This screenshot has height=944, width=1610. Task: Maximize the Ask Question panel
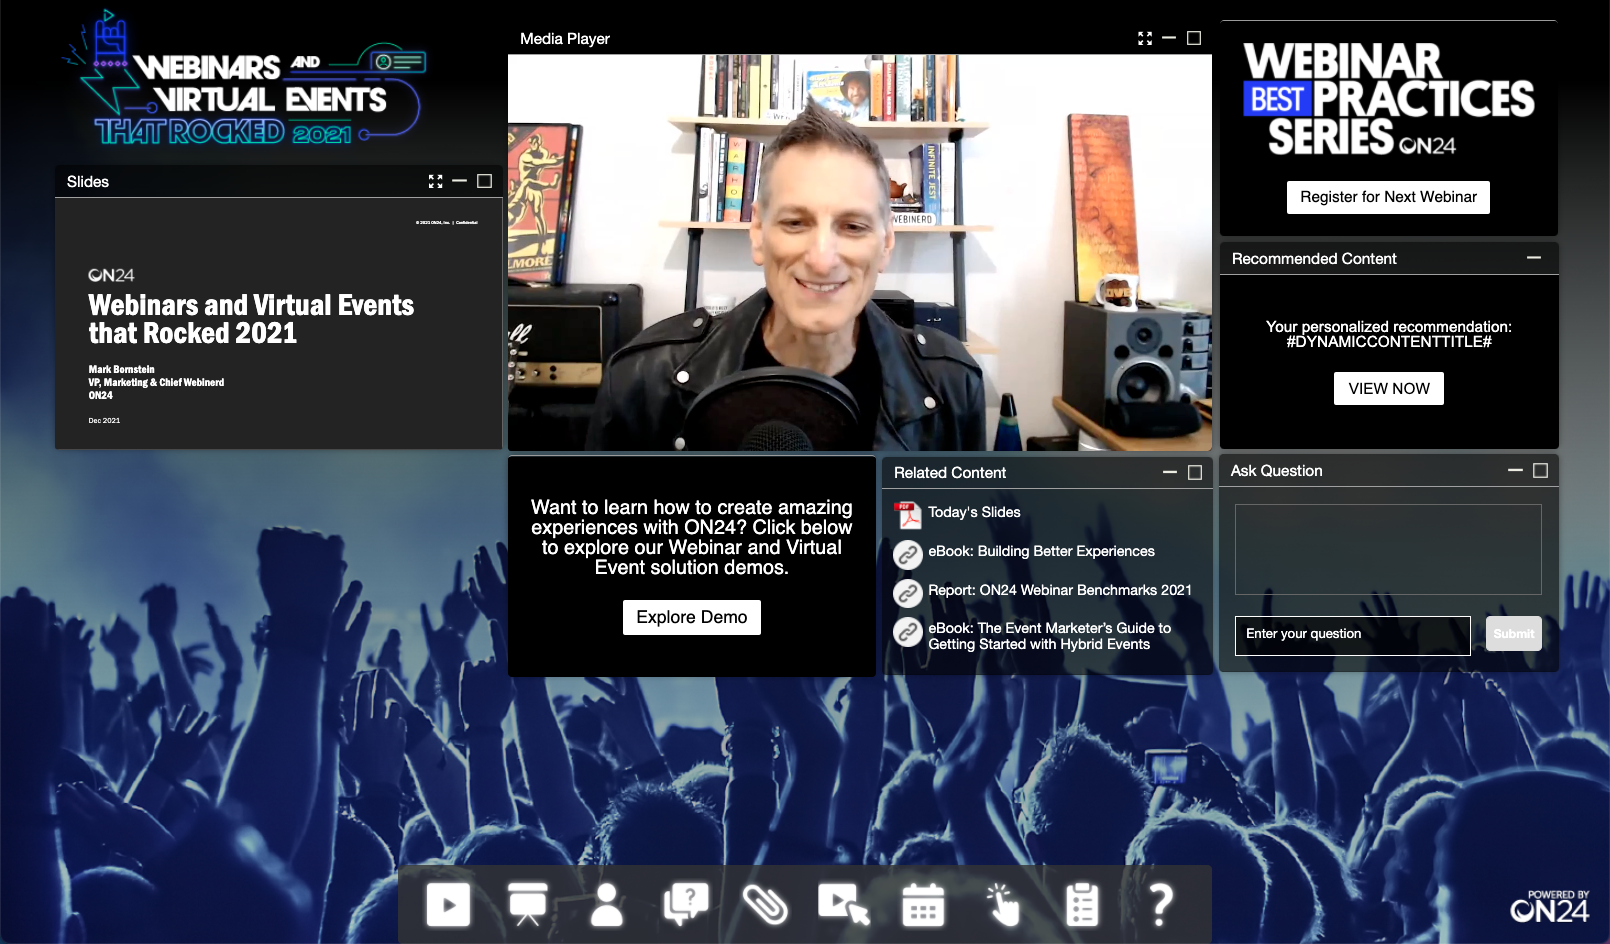(1540, 470)
